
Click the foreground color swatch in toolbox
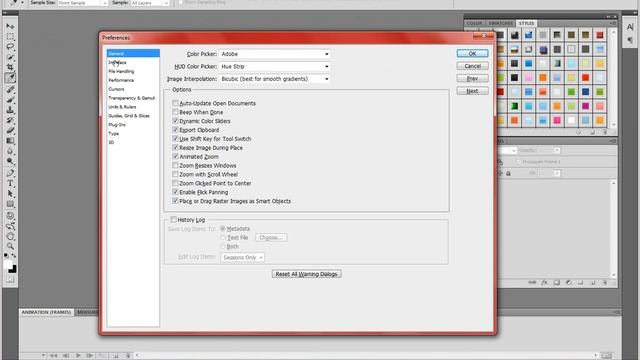[8, 265]
